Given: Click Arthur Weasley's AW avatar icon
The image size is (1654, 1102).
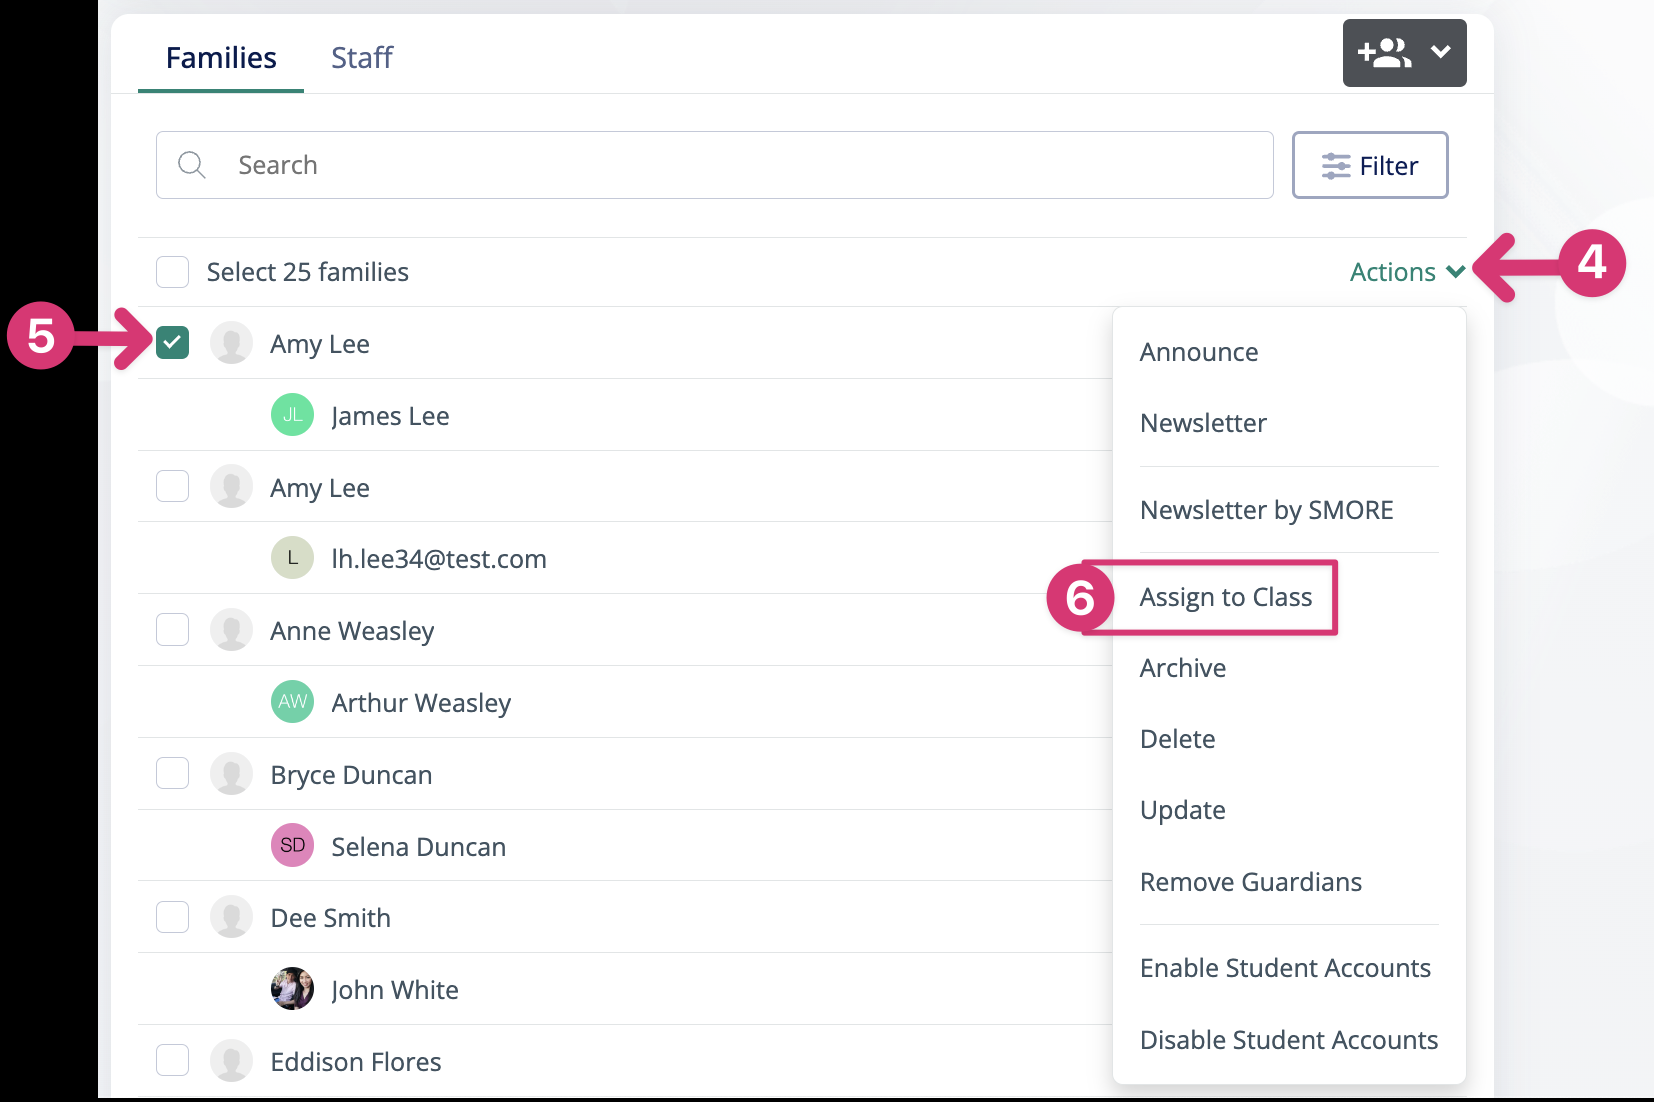Looking at the screenshot, I should click(x=291, y=702).
